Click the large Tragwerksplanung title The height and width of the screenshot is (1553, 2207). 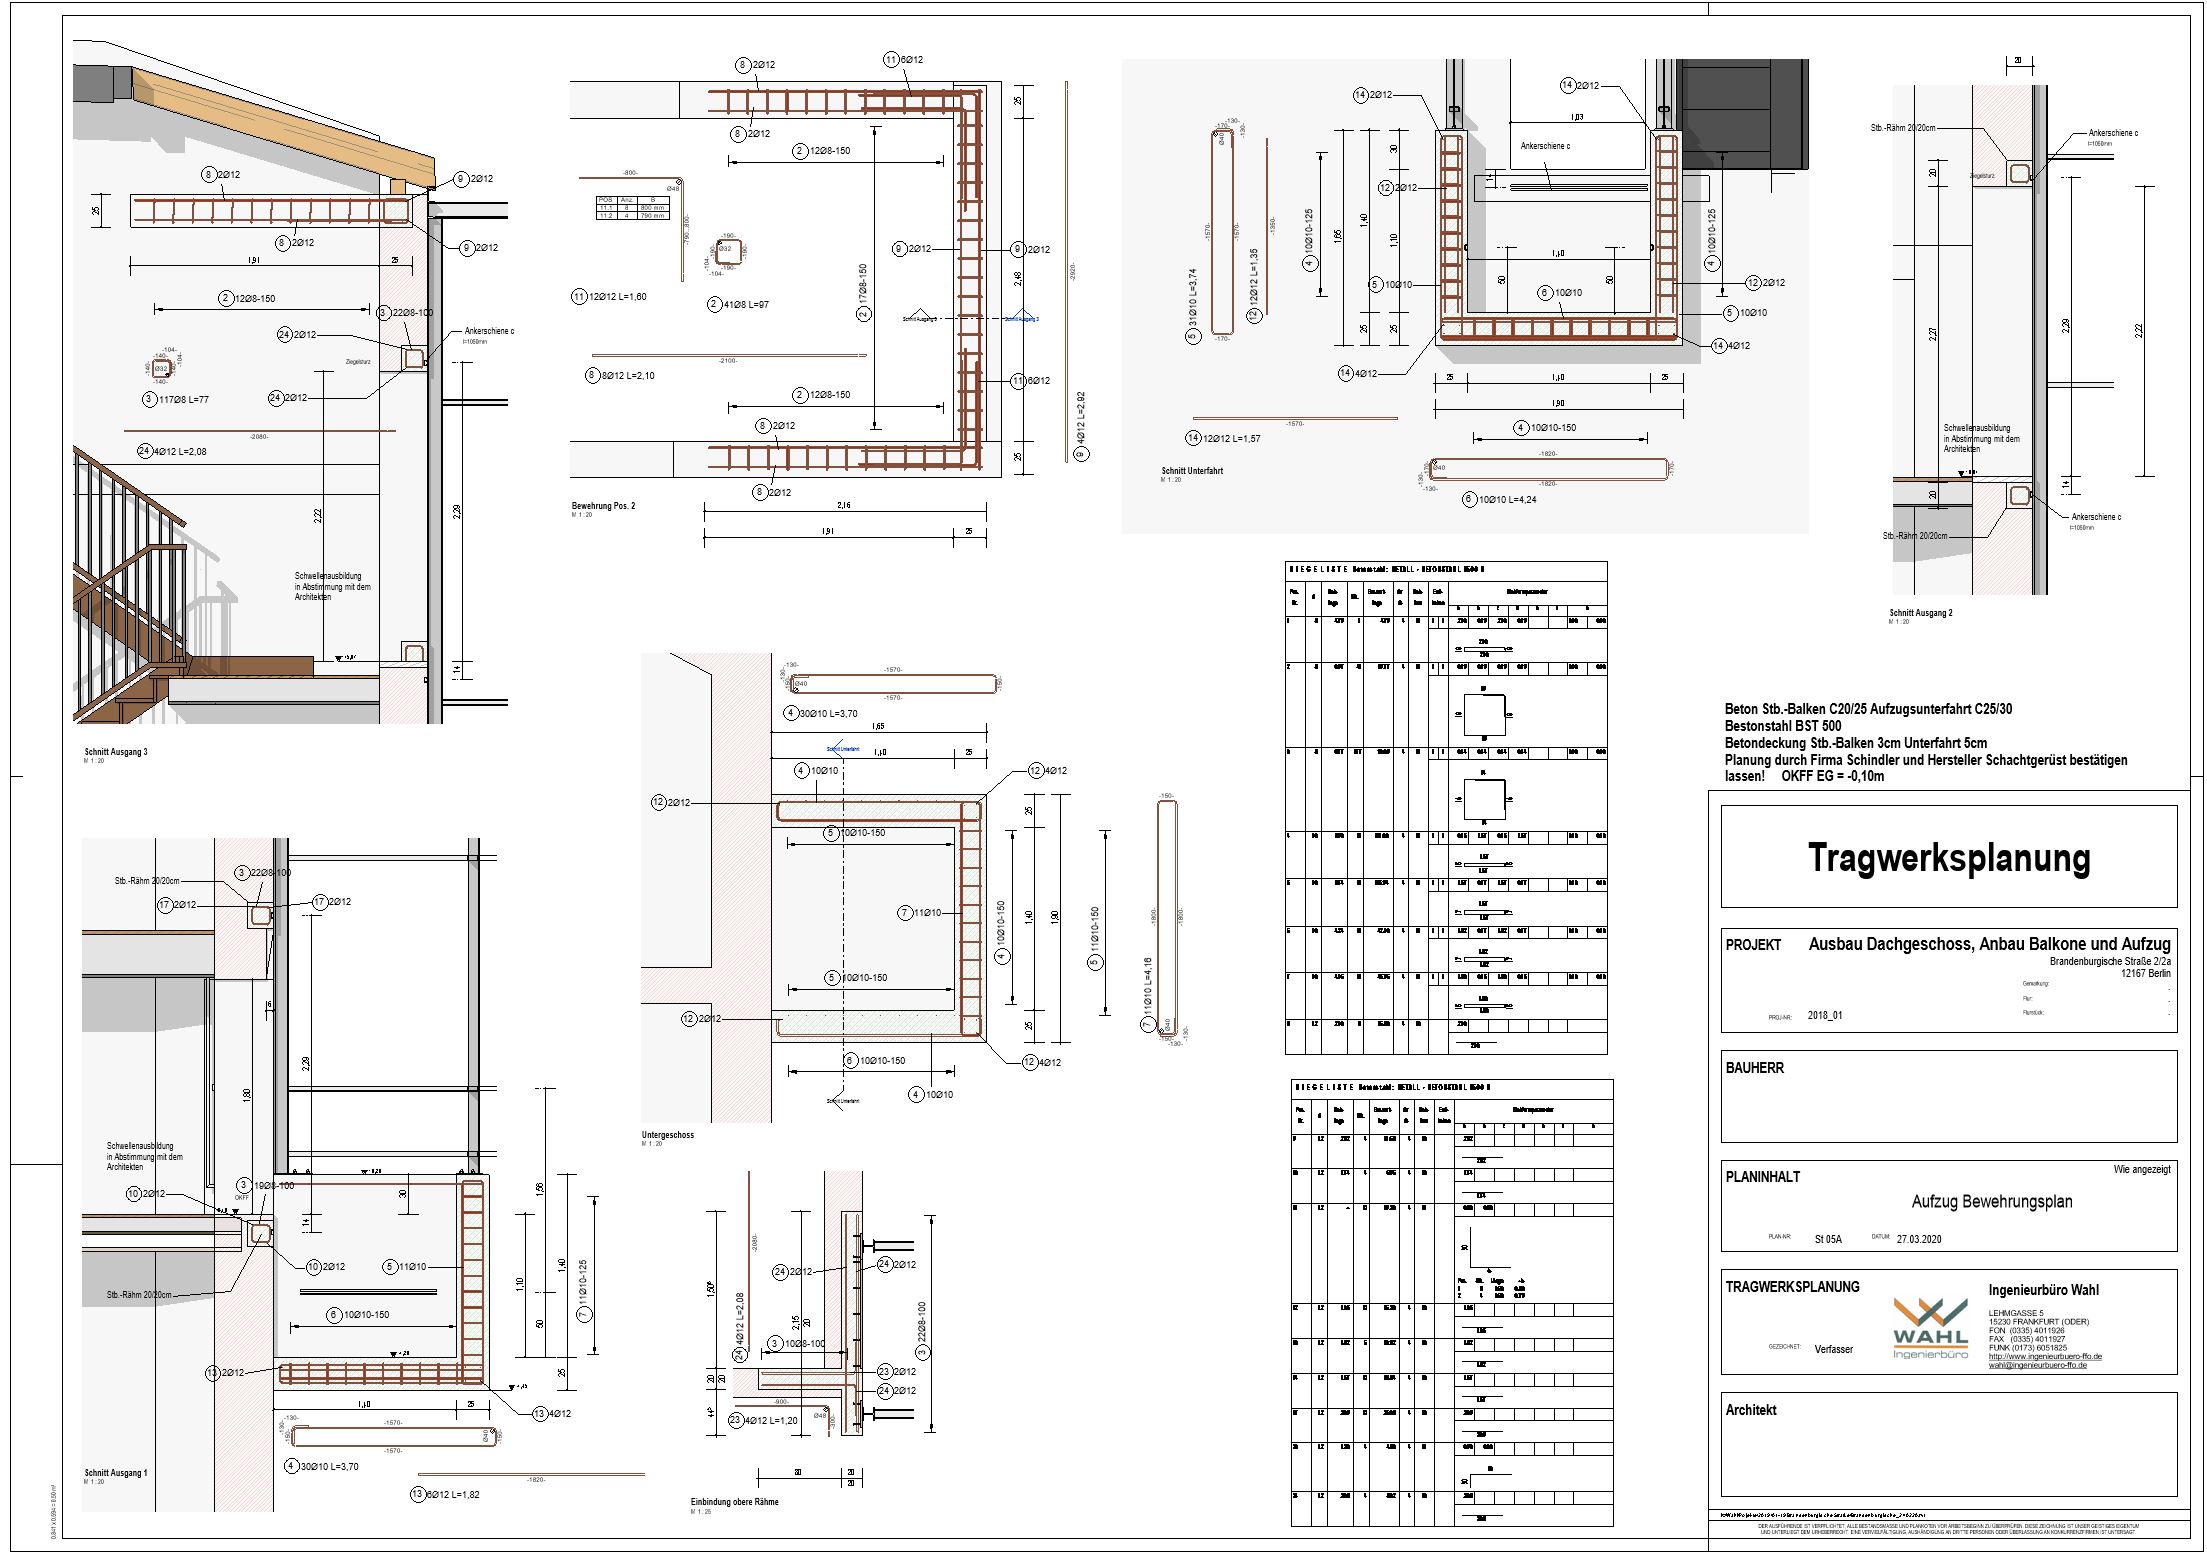(1948, 858)
